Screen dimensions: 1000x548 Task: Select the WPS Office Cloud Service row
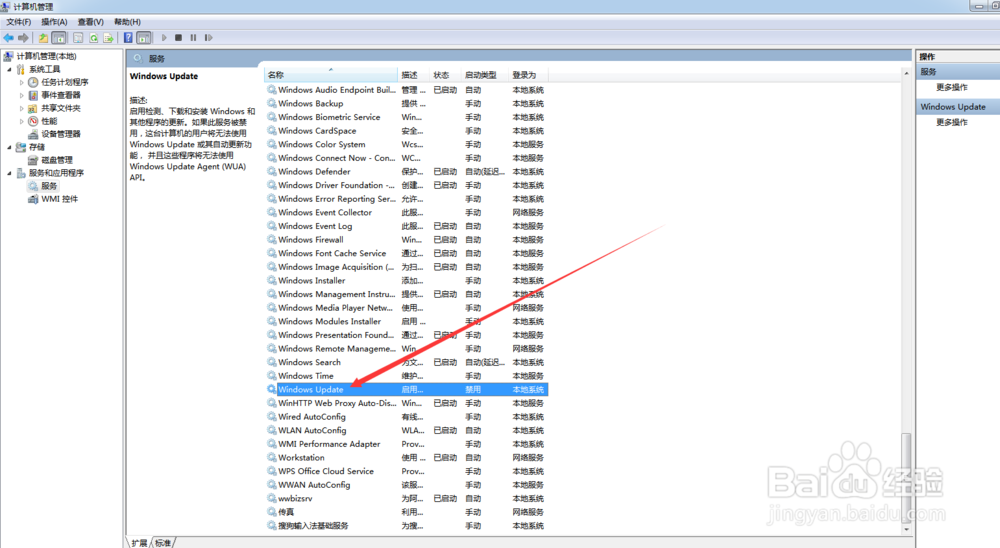pyautogui.click(x=406, y=471)
